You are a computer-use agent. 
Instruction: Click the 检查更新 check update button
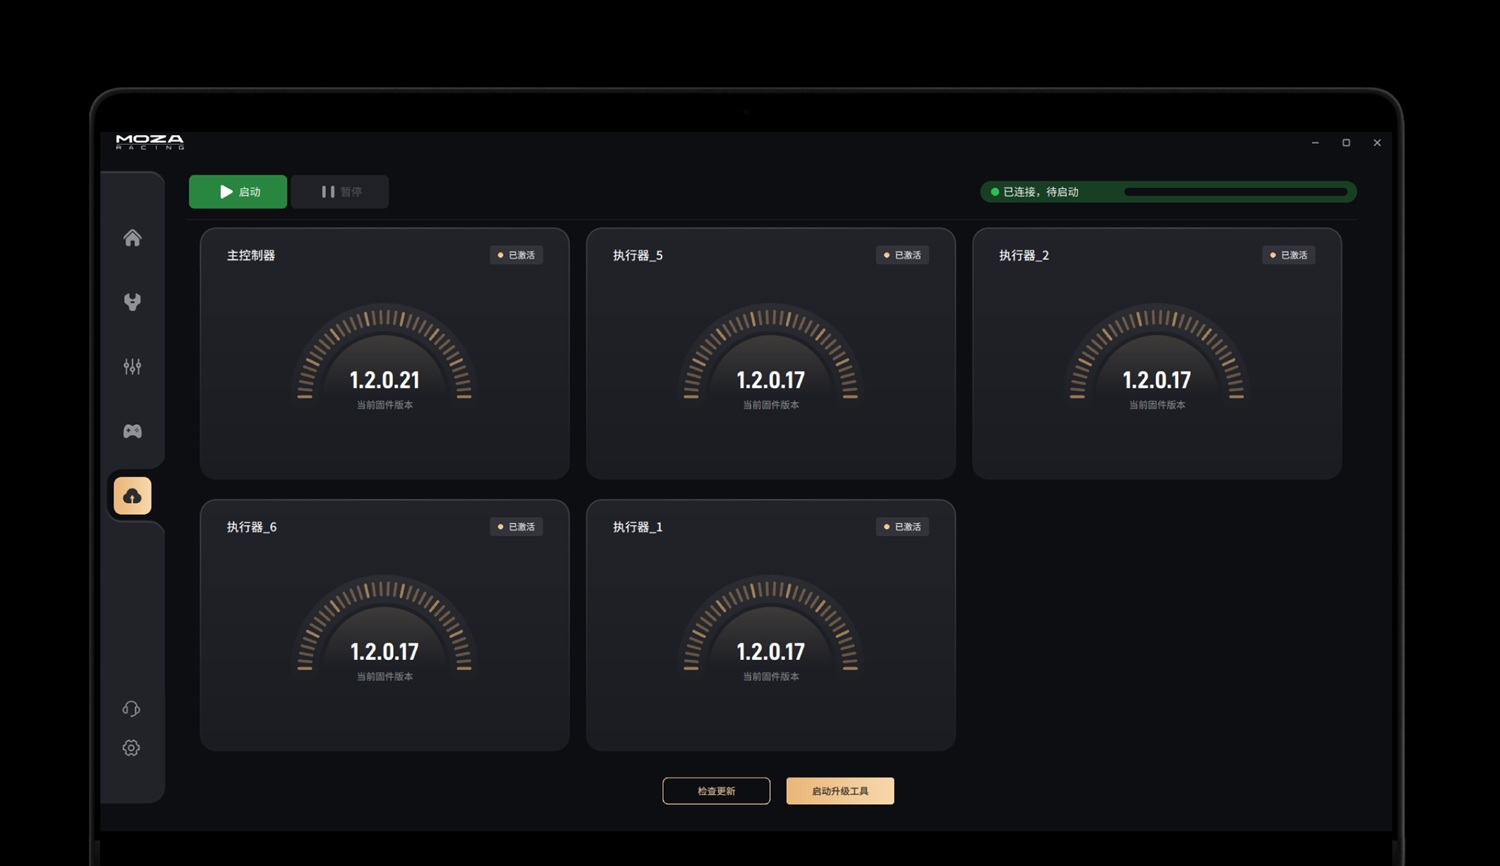716,791
